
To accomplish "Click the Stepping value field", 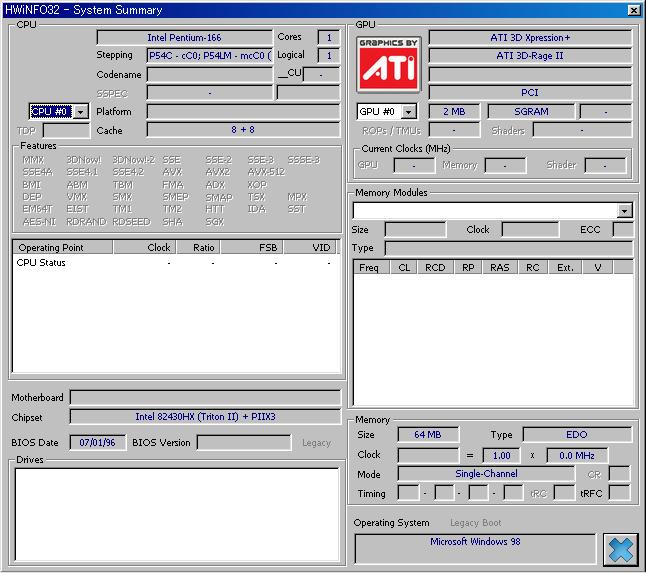I will coord(210,56).
